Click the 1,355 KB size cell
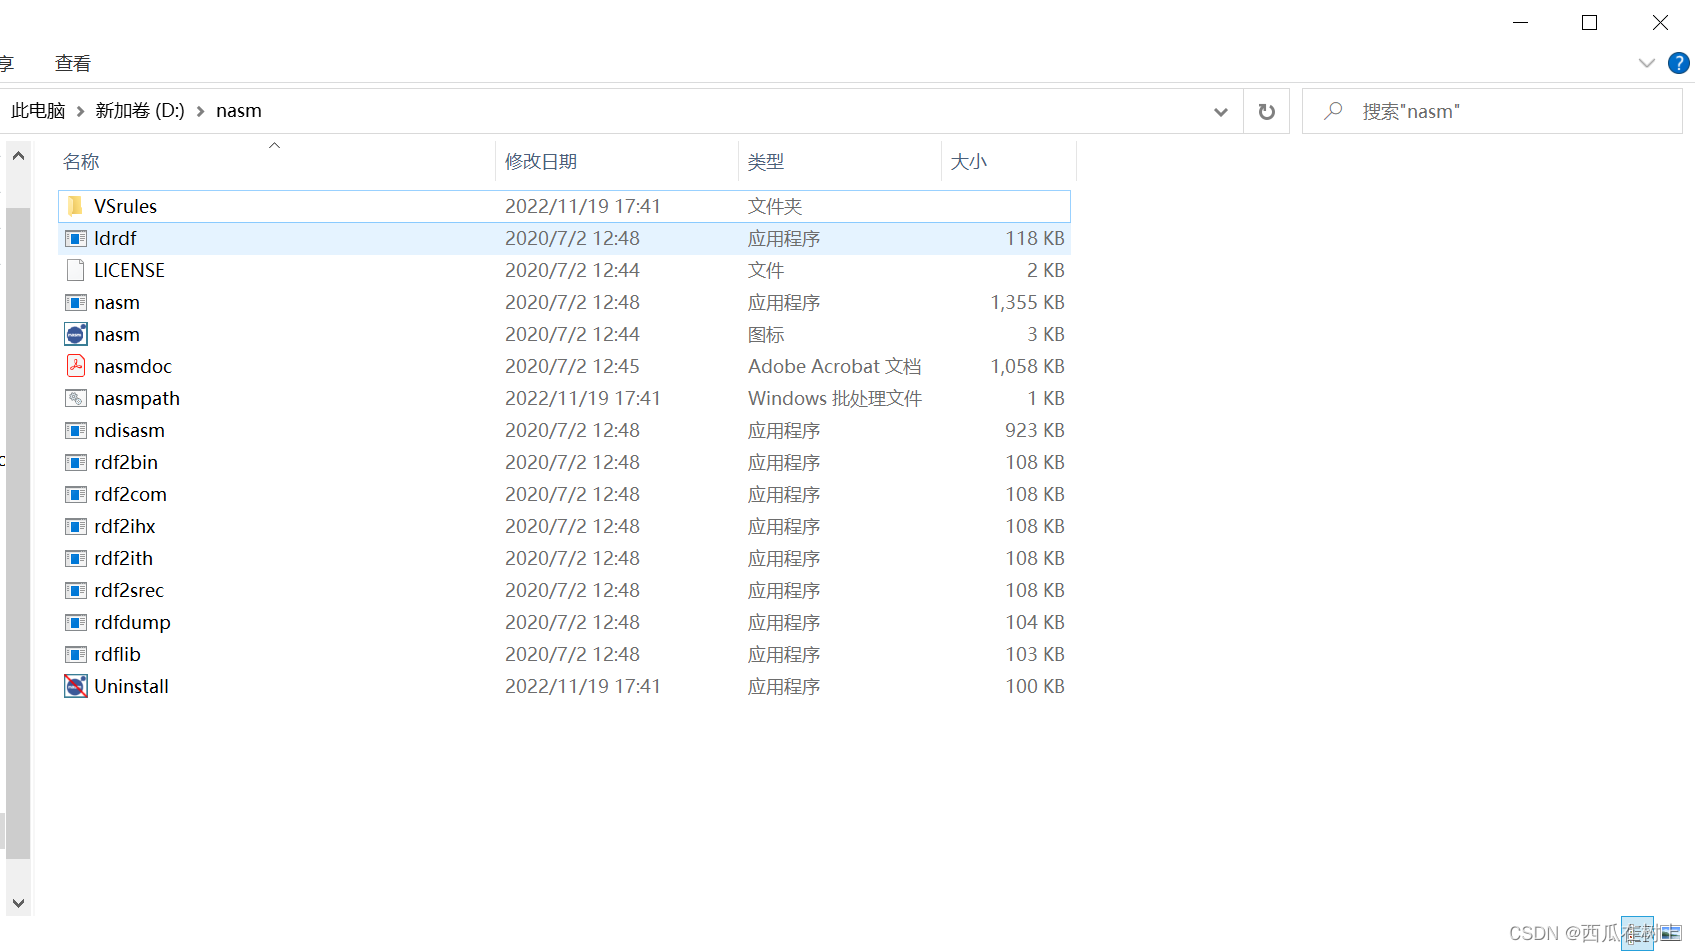1696x952 pixels. [x=1027, y=302]
